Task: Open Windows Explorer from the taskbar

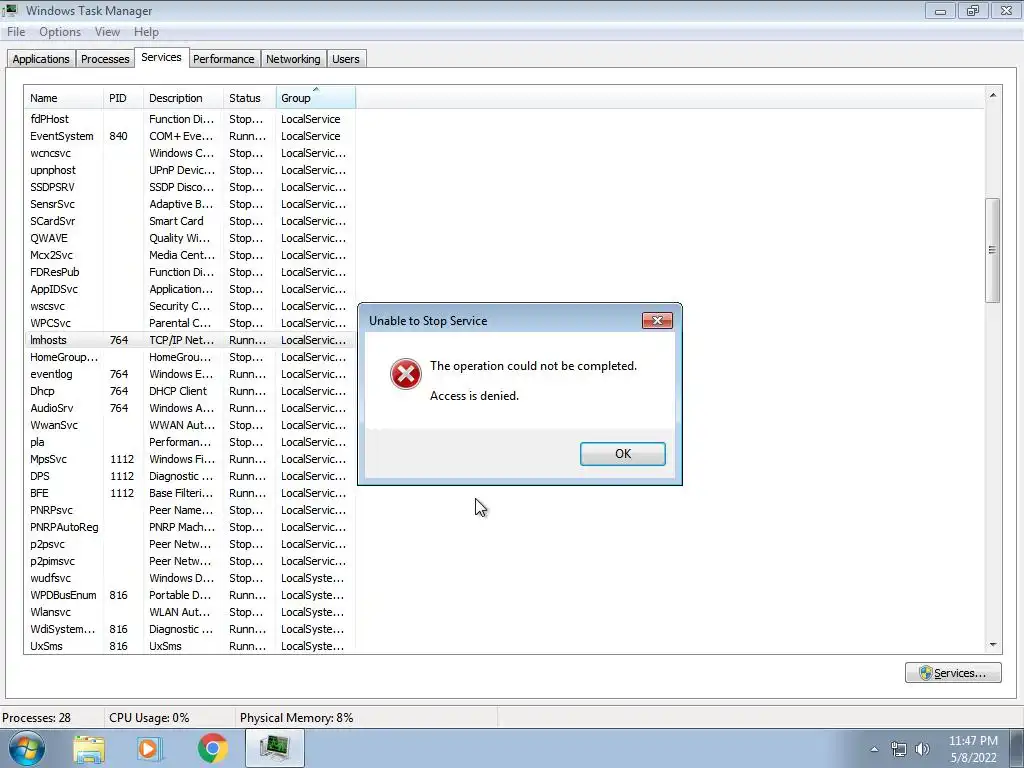Action: (89, 748)
